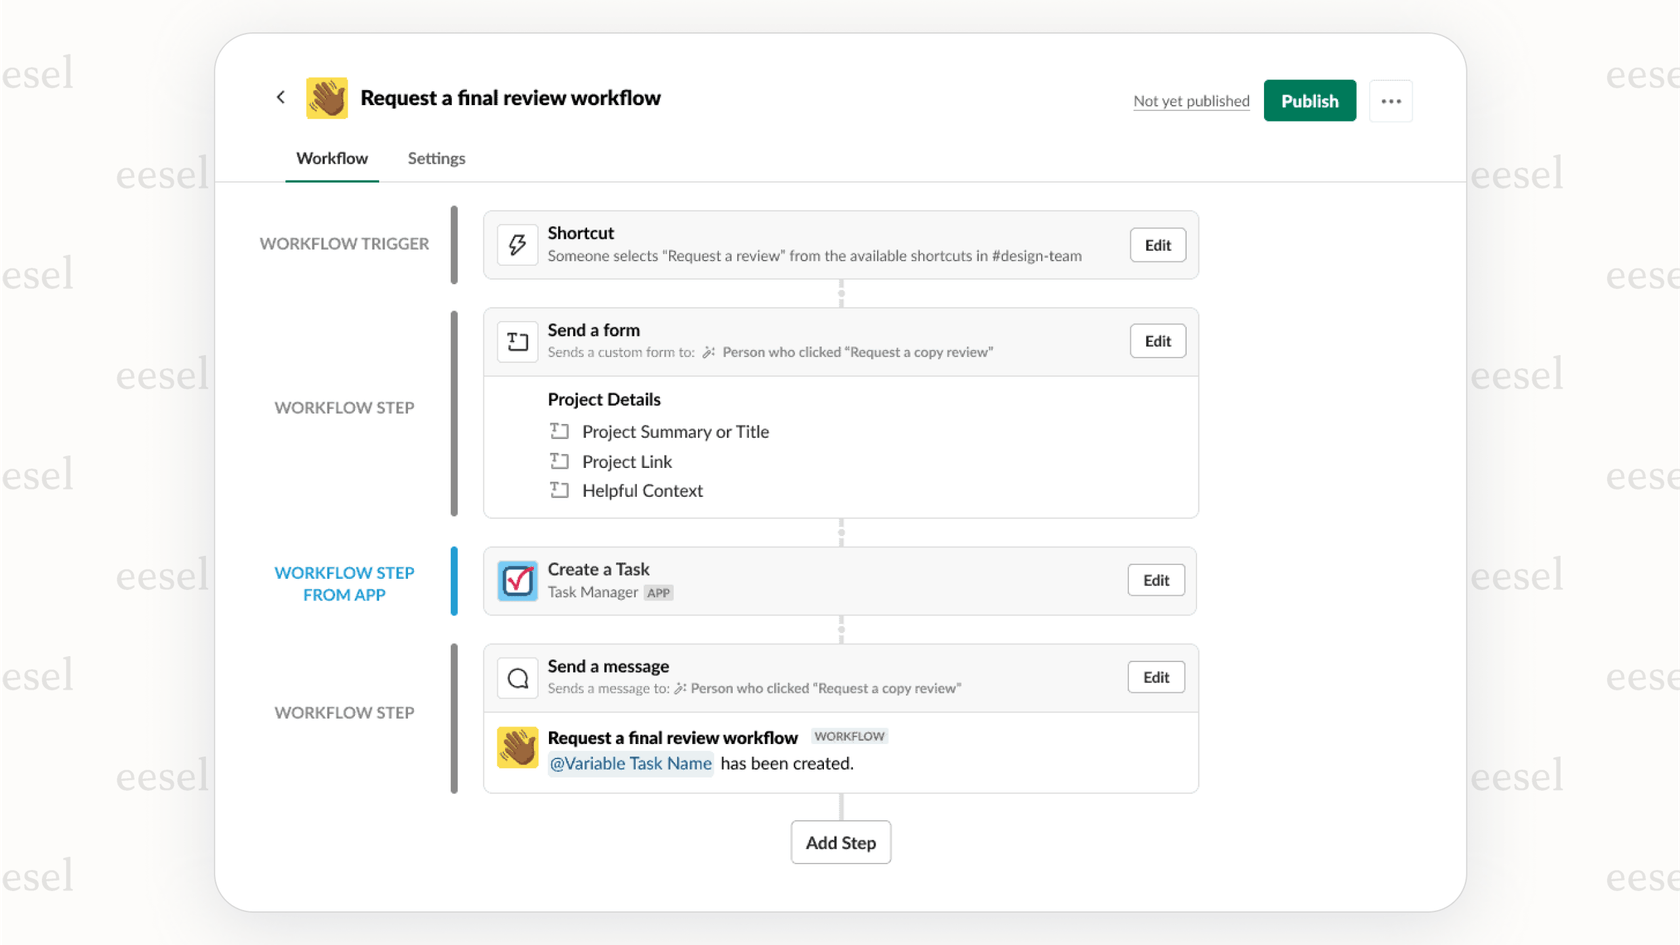This screenshot has height=945, width=1680.
Task: Open the overflow (...) menu
Action: coord(1391,100)
